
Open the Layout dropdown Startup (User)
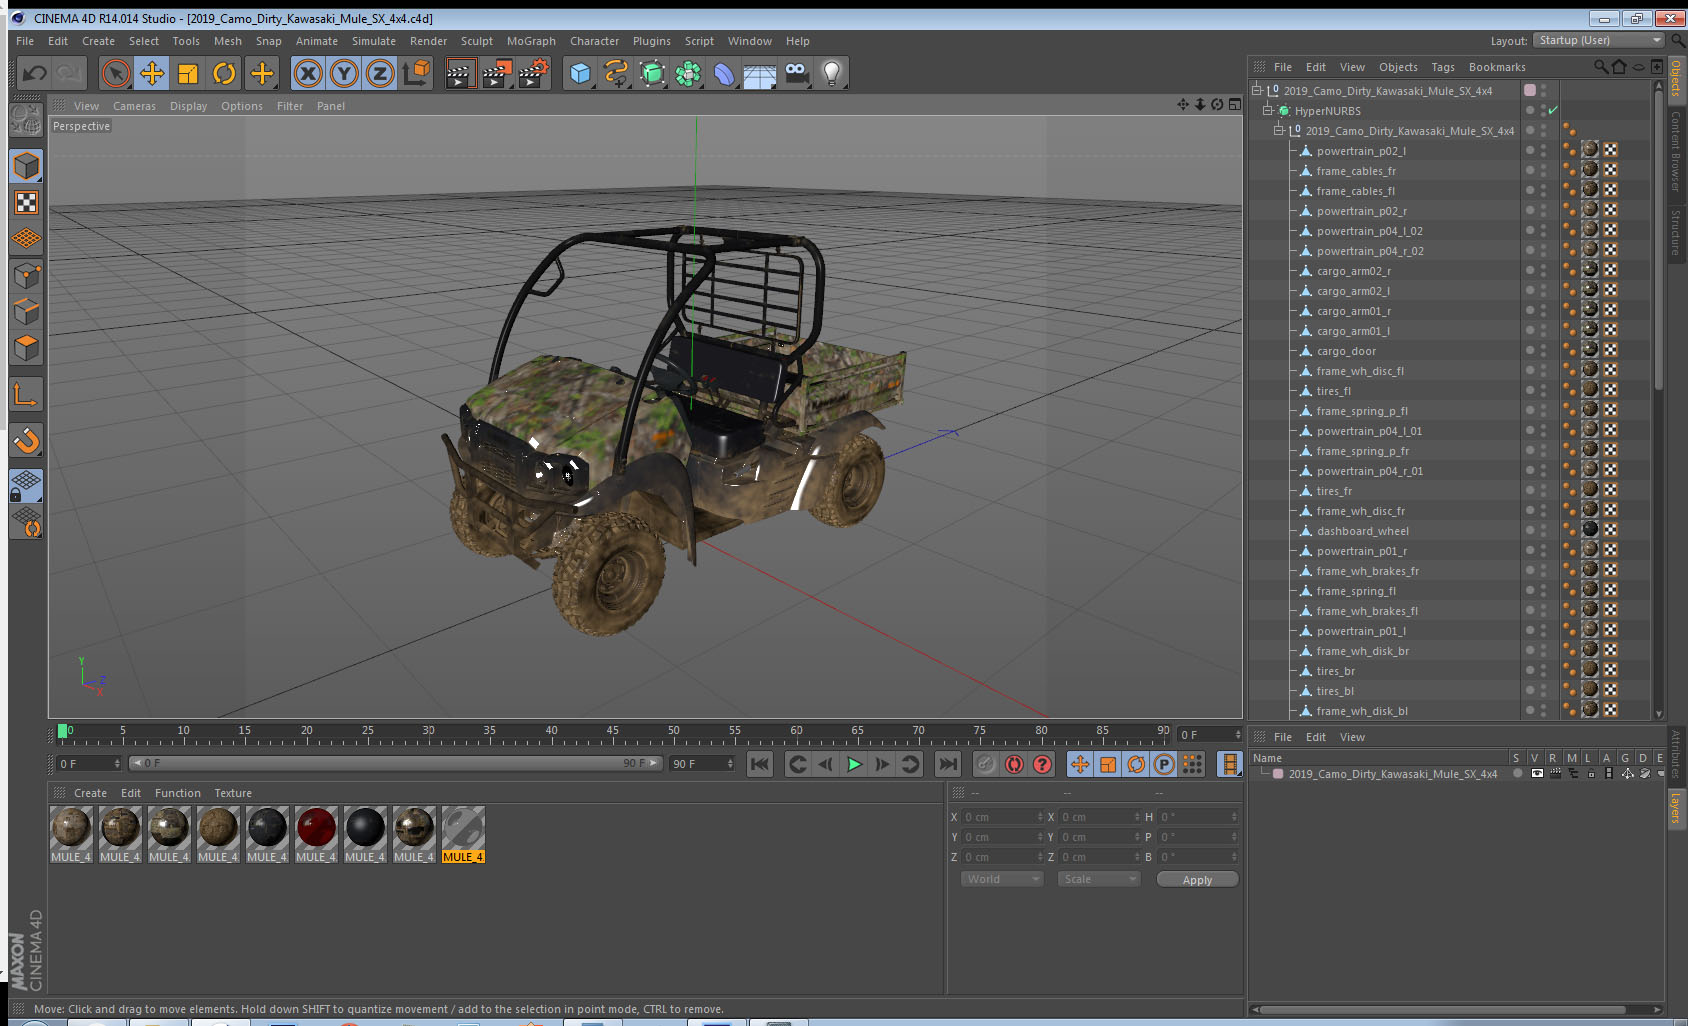tap(1600, 40)
